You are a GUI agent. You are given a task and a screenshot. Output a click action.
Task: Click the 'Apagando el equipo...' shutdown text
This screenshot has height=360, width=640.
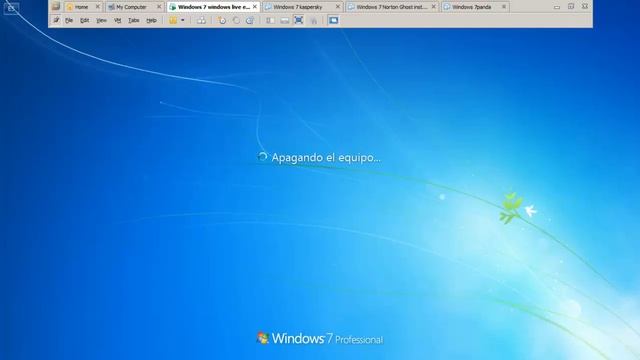pos(326,158)
